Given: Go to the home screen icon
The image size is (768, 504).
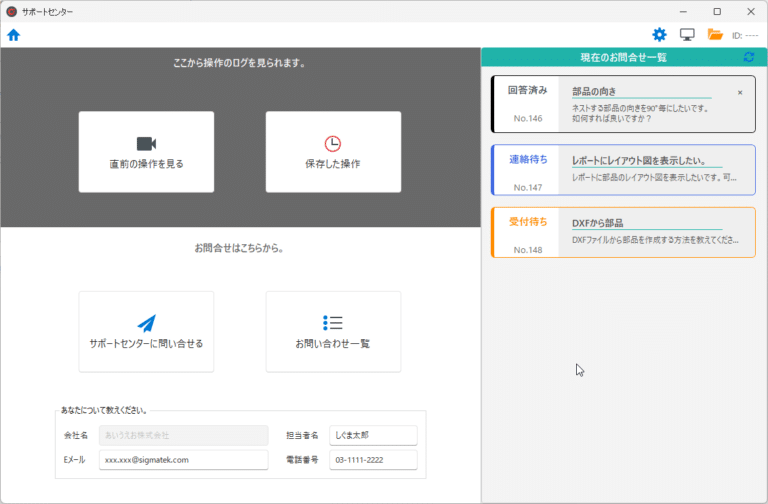Looking at the screenshot, I should coord(14,35).
